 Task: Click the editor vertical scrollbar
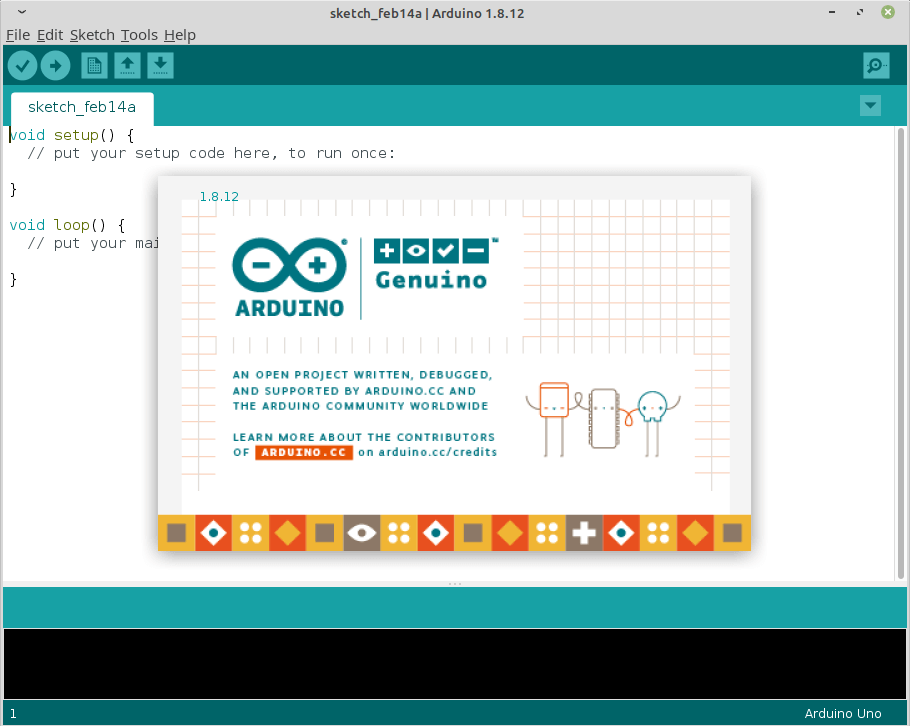tap(903, 350)
